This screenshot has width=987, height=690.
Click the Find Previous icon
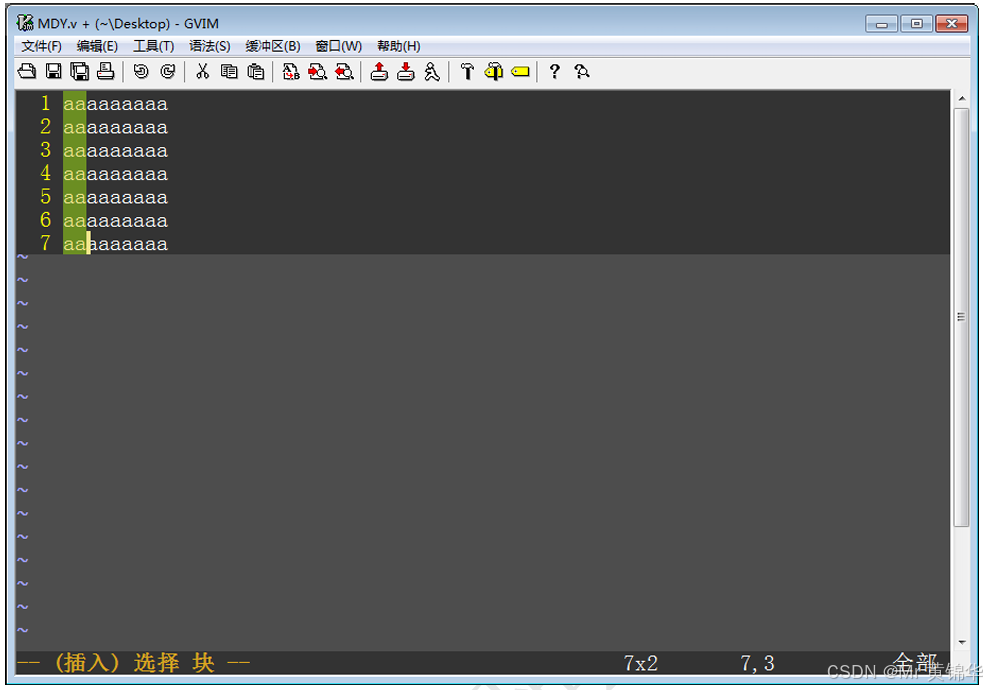[344, 72]
